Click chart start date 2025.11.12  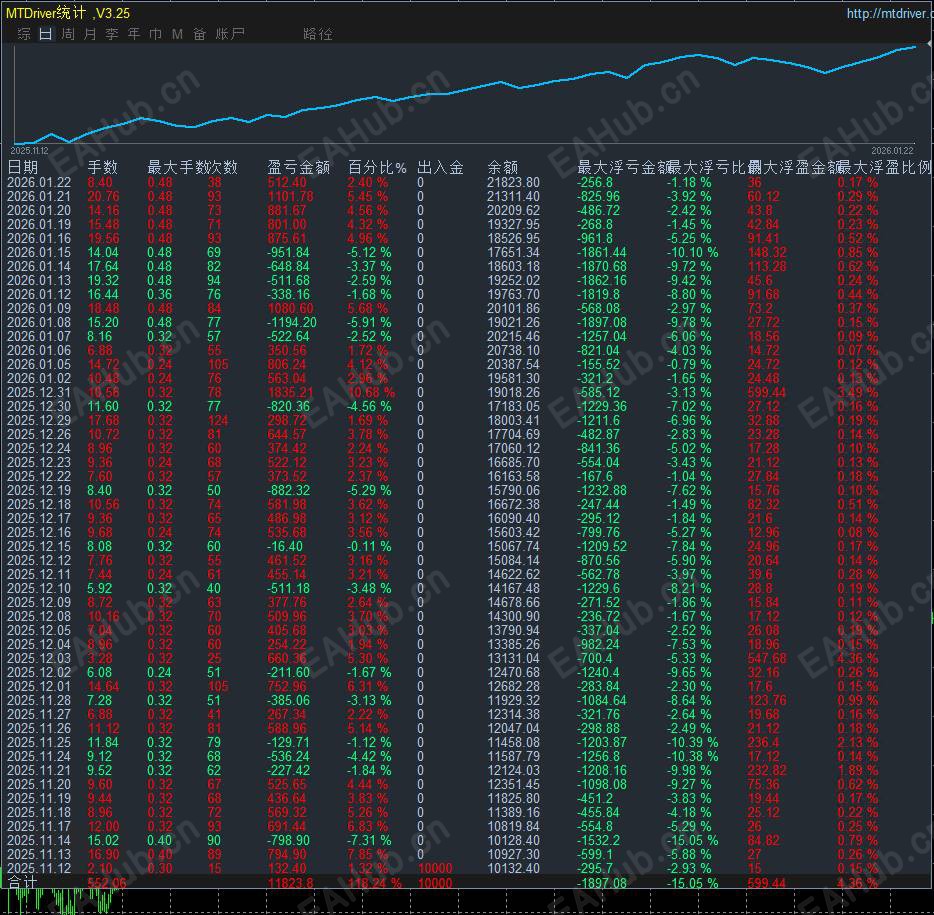click(29, 151)
